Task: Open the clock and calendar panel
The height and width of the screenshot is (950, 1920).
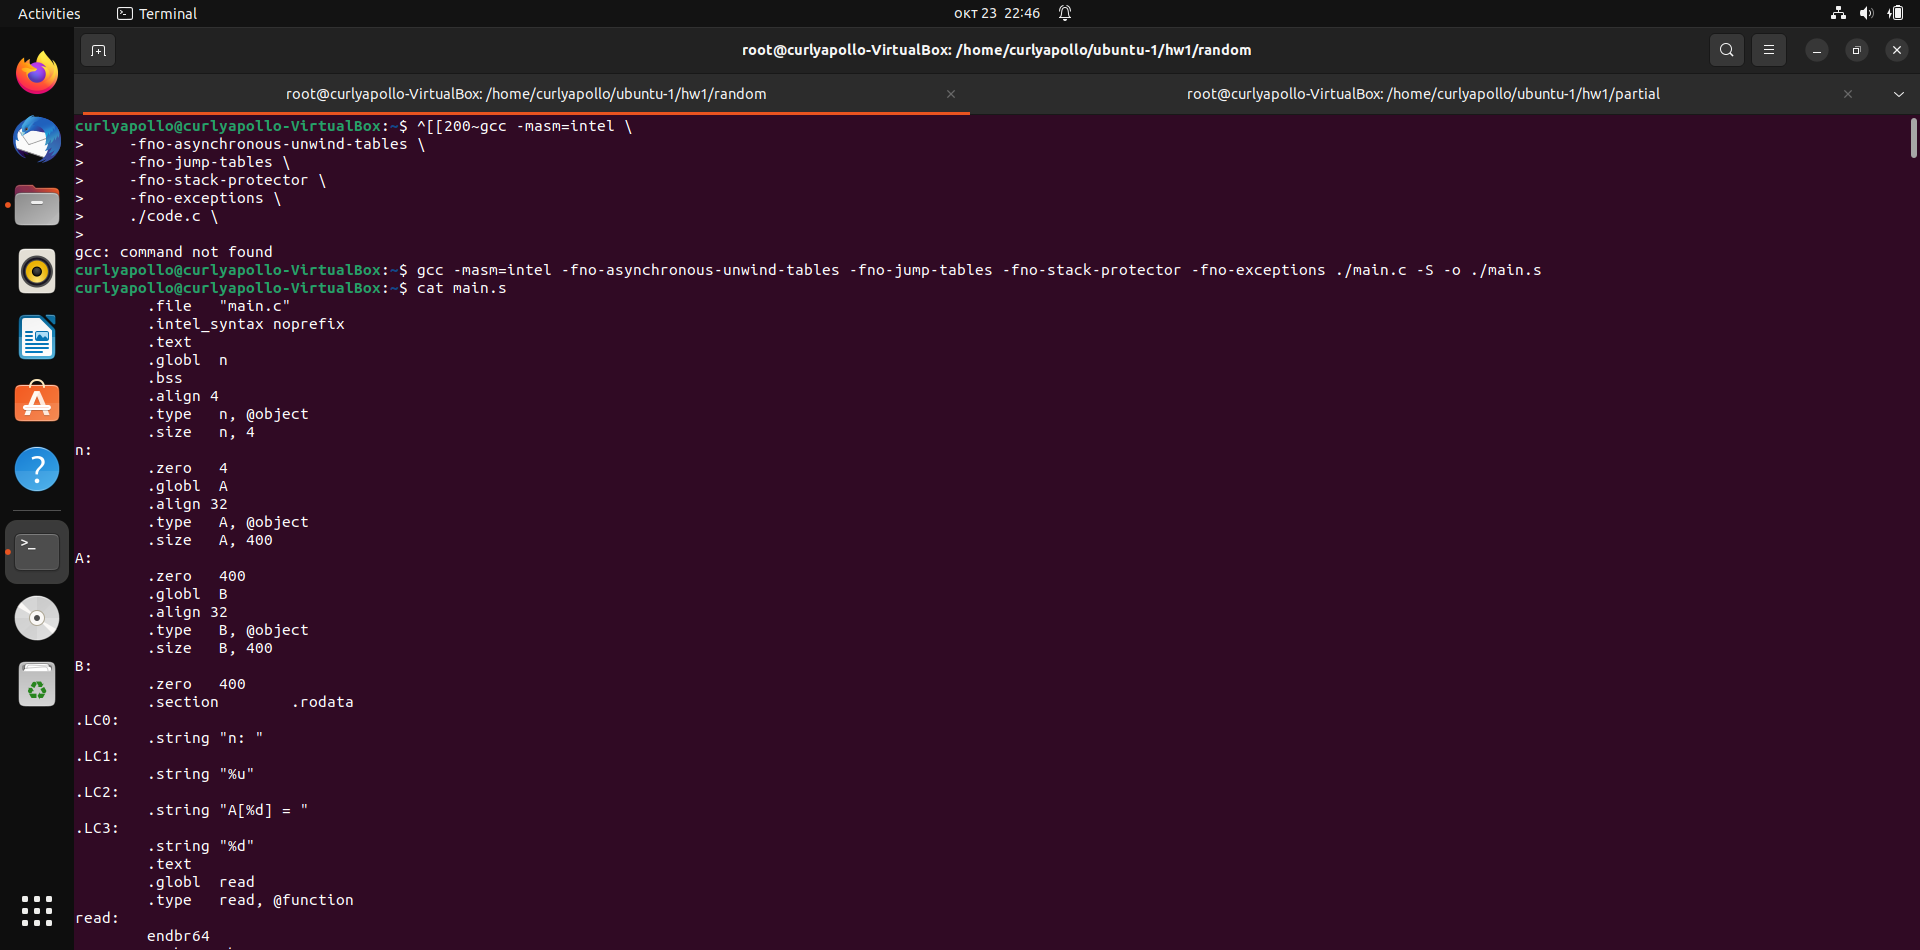Action: pyautogui.click(x=997, y=13)
